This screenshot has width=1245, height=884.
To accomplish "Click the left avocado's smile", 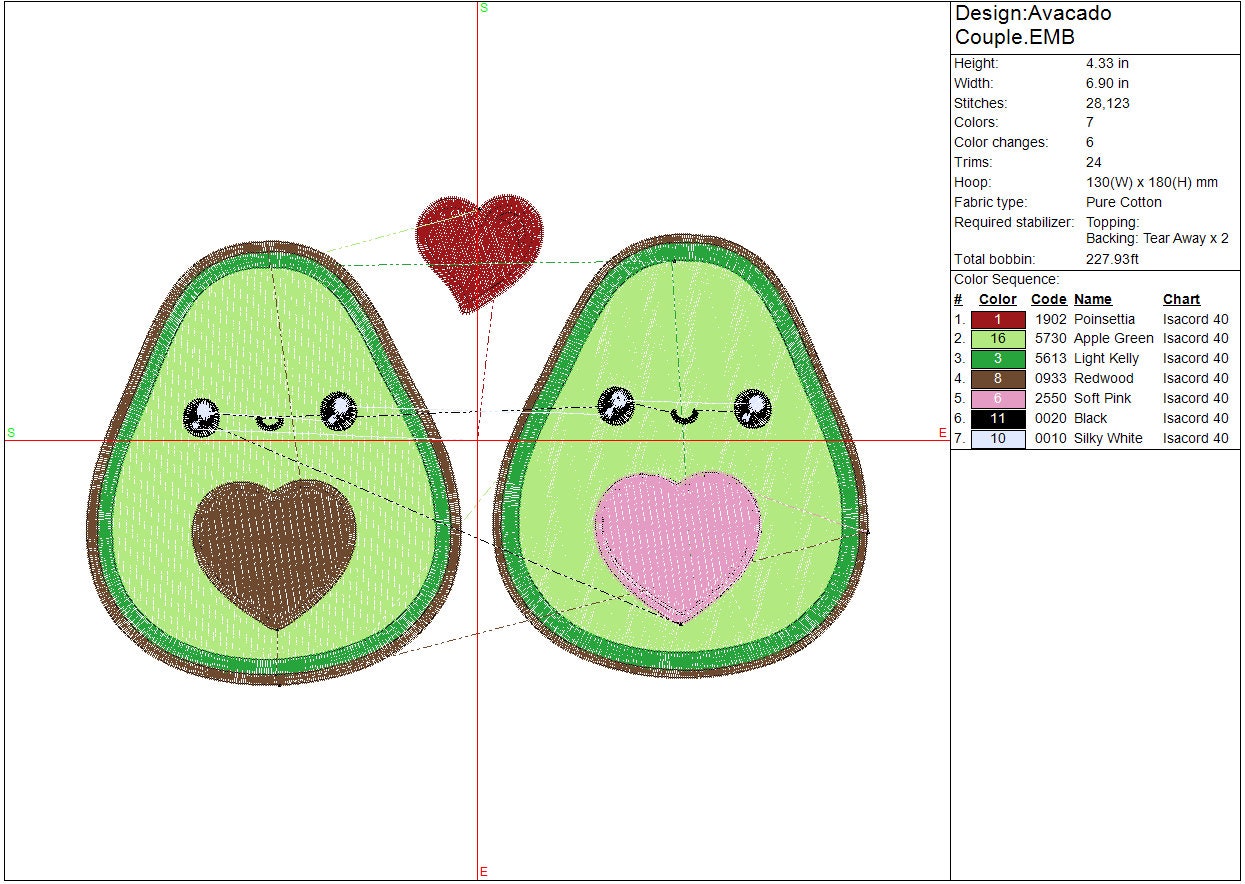I will tap(270, 422).
